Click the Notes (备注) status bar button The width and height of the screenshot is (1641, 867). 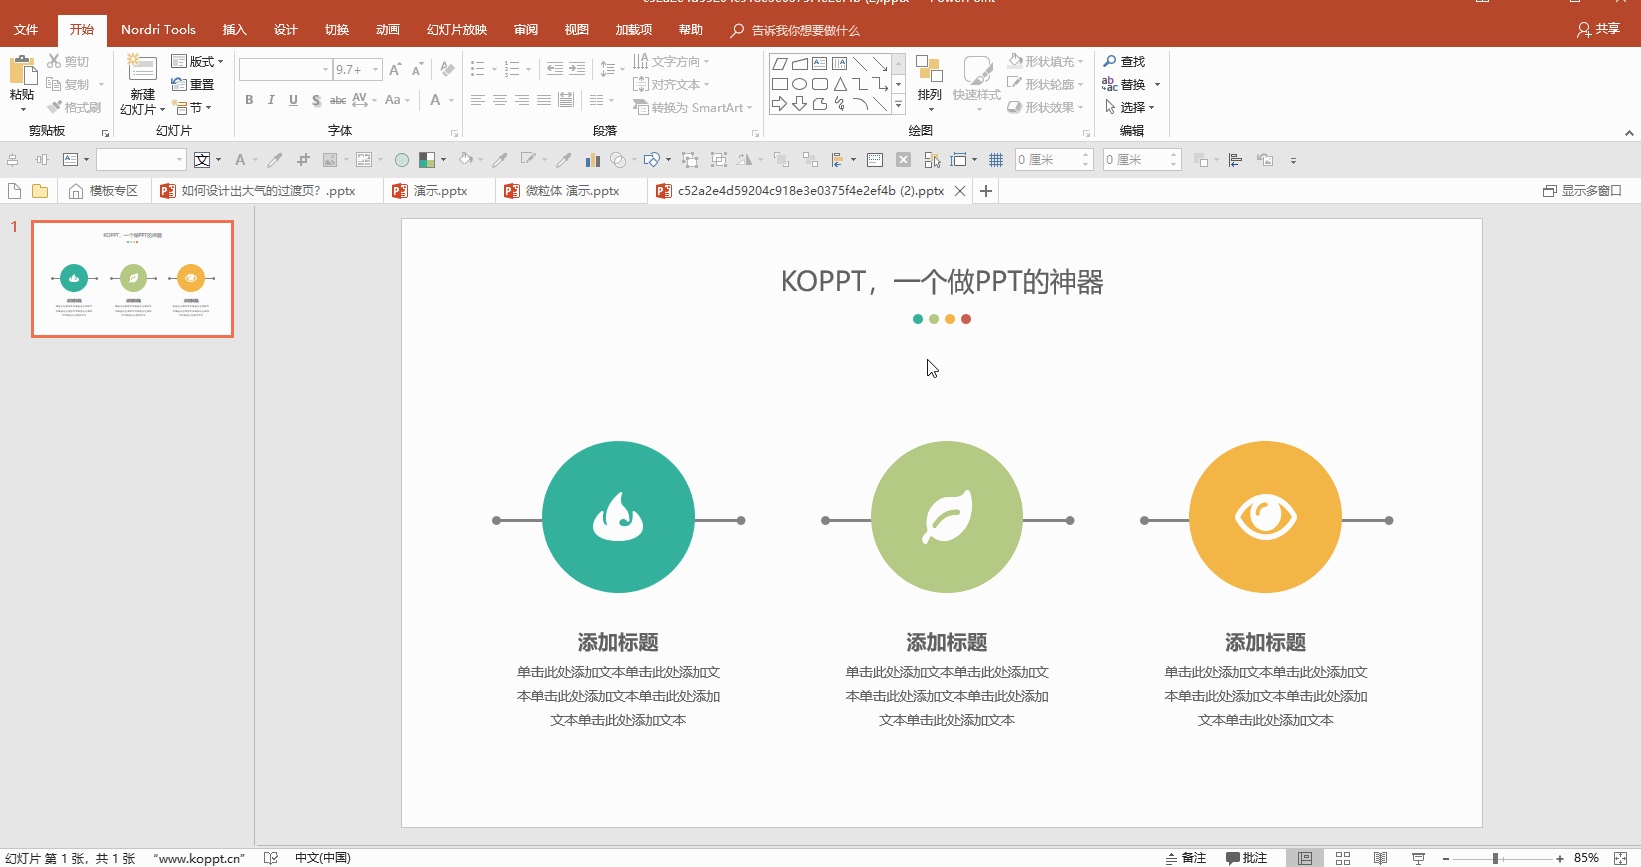point(1186,858)
